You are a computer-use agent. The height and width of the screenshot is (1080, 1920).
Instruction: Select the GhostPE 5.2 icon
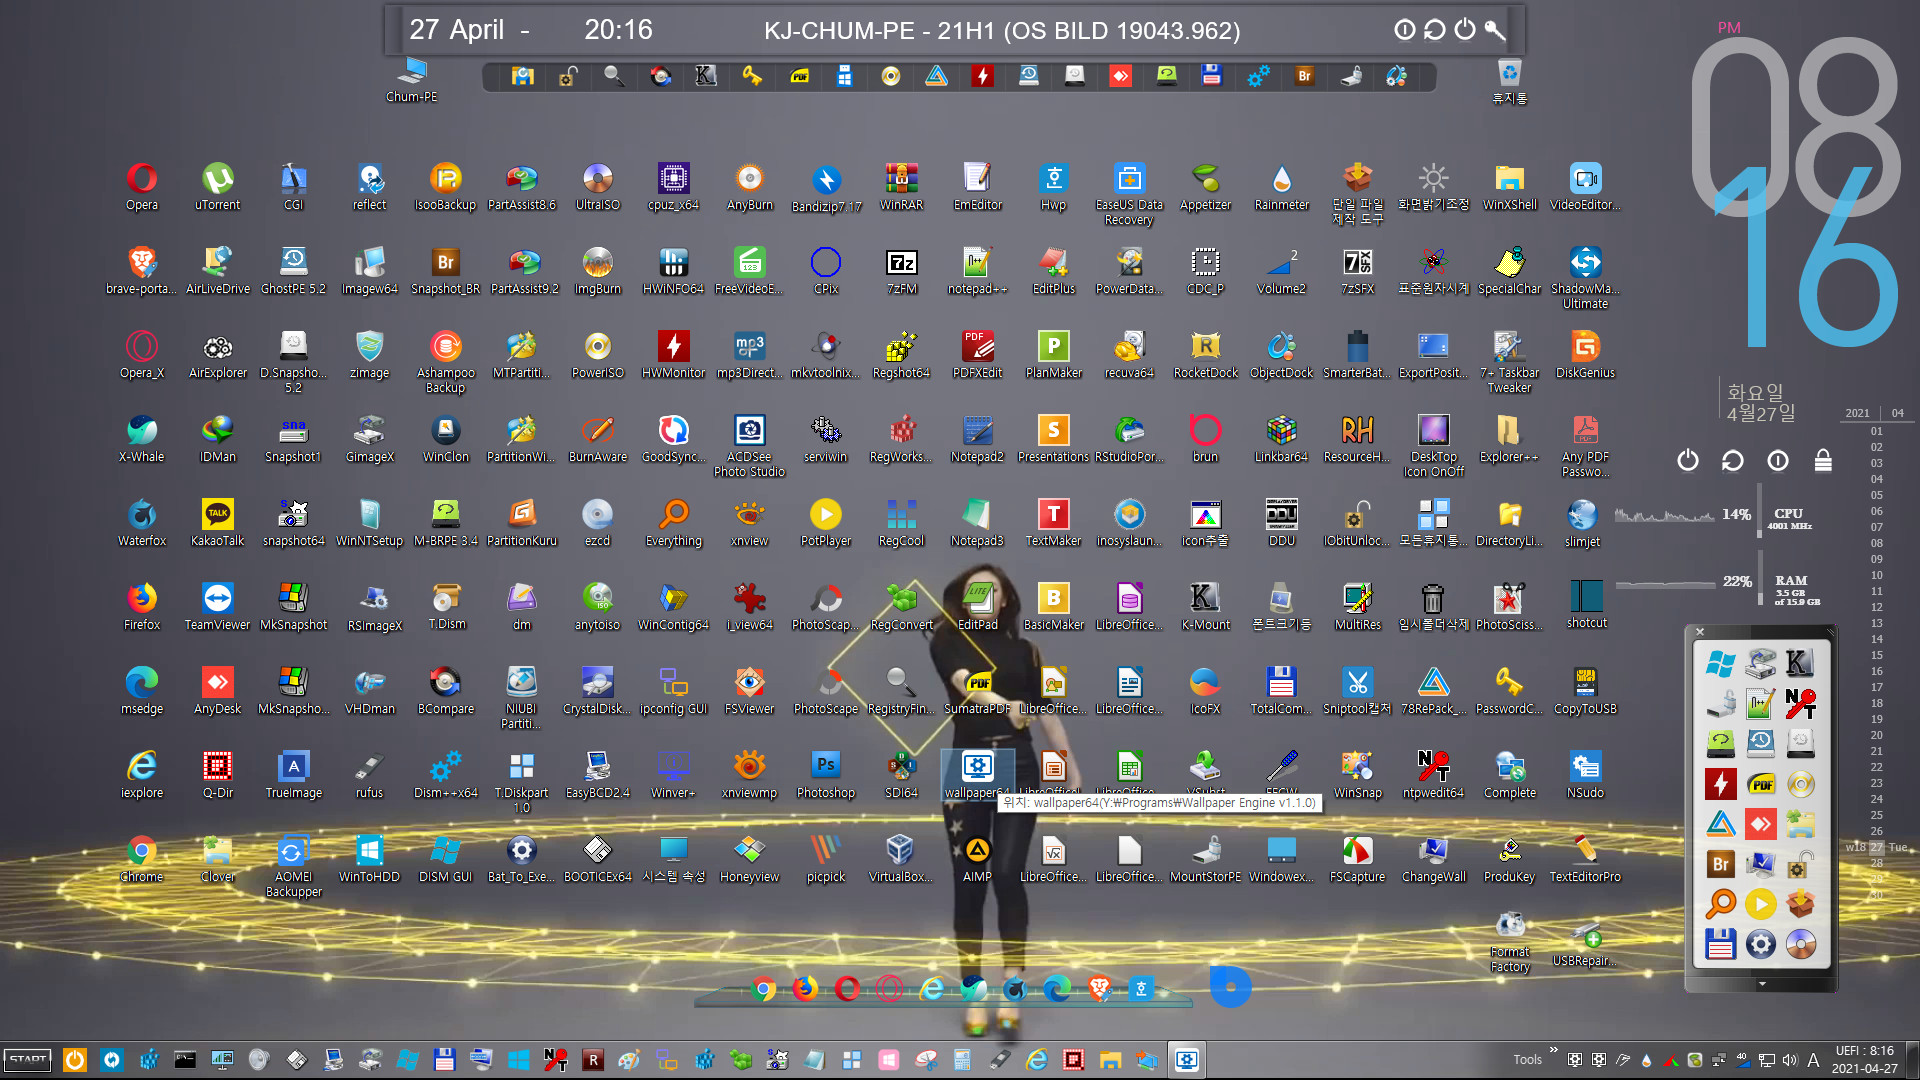pos(293,271)
